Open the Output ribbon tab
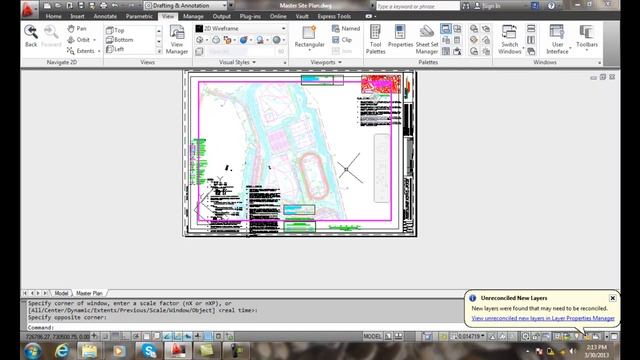This screenshot has width=640, height=360. tap(222, 16)
